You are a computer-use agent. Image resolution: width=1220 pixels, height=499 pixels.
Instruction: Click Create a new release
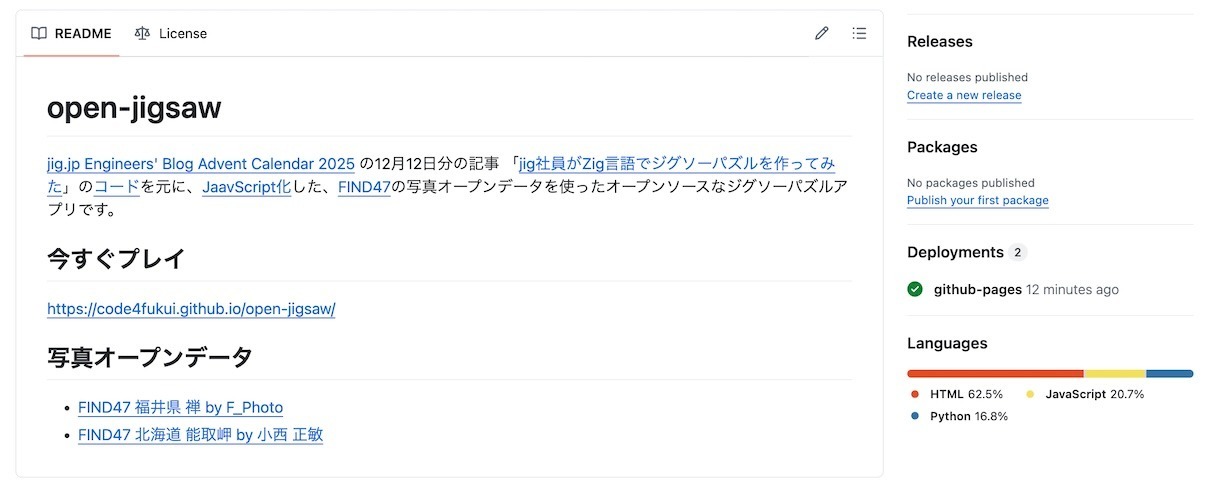(x=964, y=95)
